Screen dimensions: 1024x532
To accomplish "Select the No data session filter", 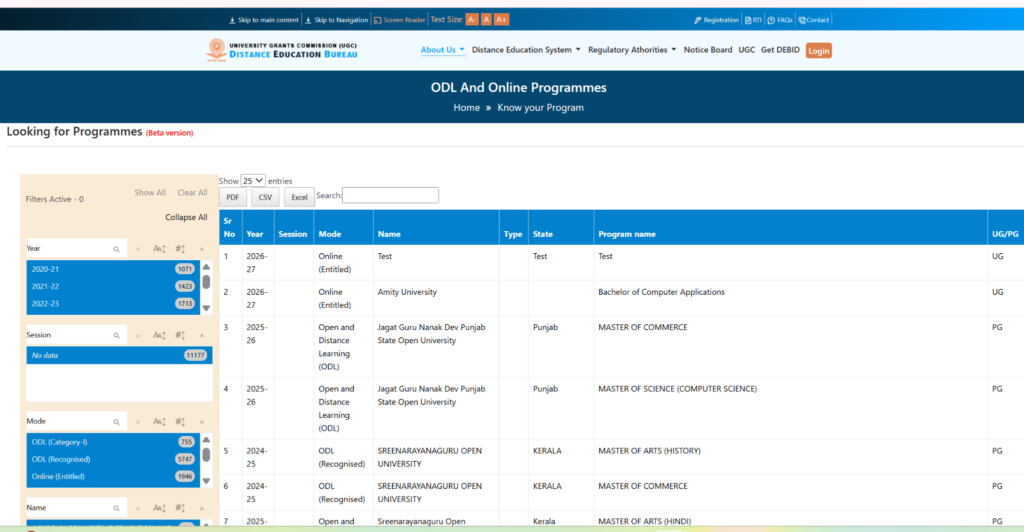I will pos(119,355).
